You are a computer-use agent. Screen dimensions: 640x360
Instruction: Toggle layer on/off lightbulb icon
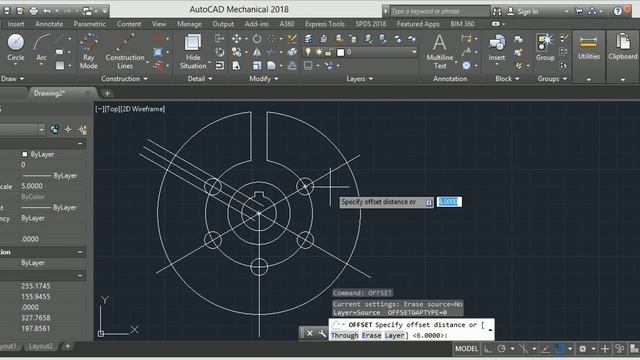point(308,52)
